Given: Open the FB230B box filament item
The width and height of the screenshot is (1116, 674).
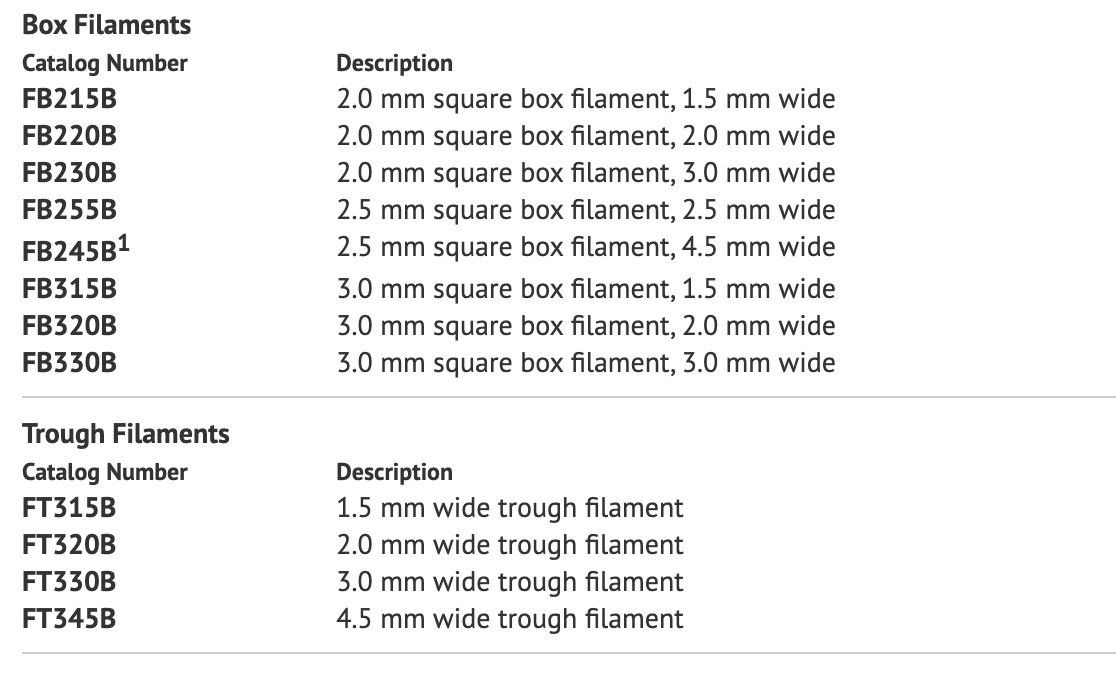Looking at the screenshot, I should coord(69,173).
